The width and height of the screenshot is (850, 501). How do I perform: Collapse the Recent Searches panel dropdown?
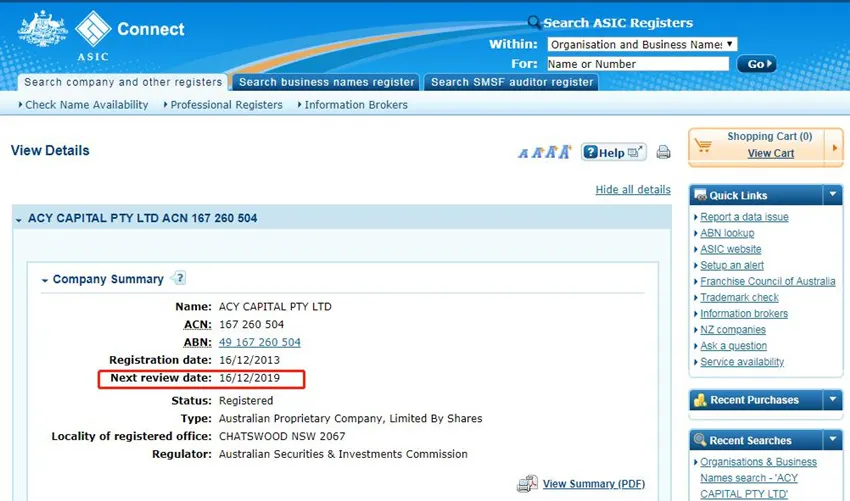pos(833,440)
